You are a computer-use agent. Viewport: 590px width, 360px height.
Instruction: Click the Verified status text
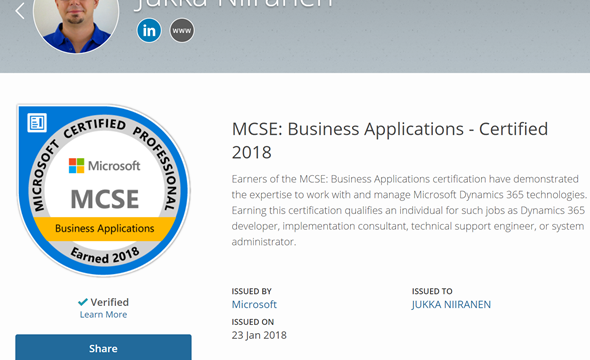(109, 302)
